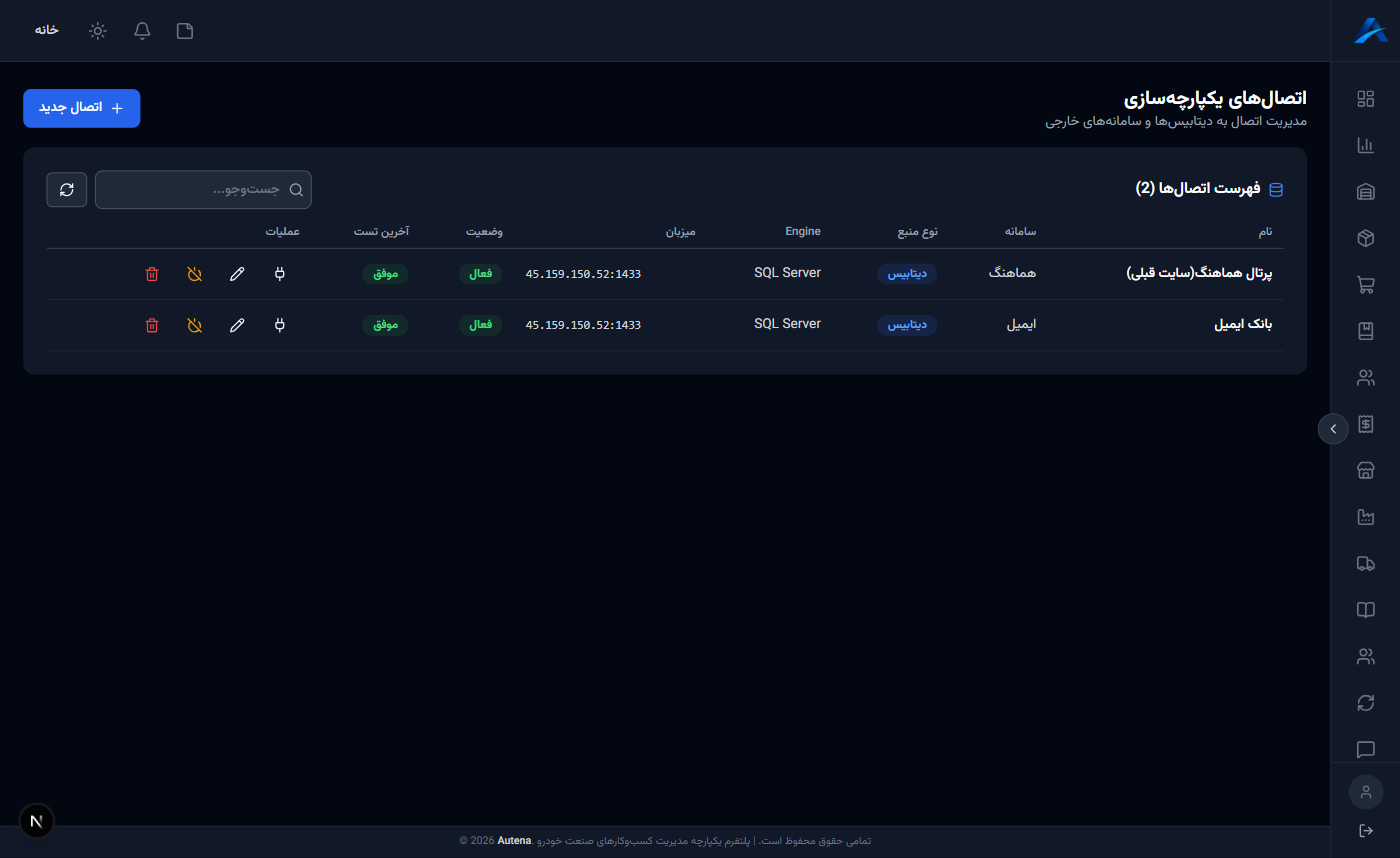Edit the بانک ایمیل connection
Screen dimensions: 1400x858
[237, 324]
